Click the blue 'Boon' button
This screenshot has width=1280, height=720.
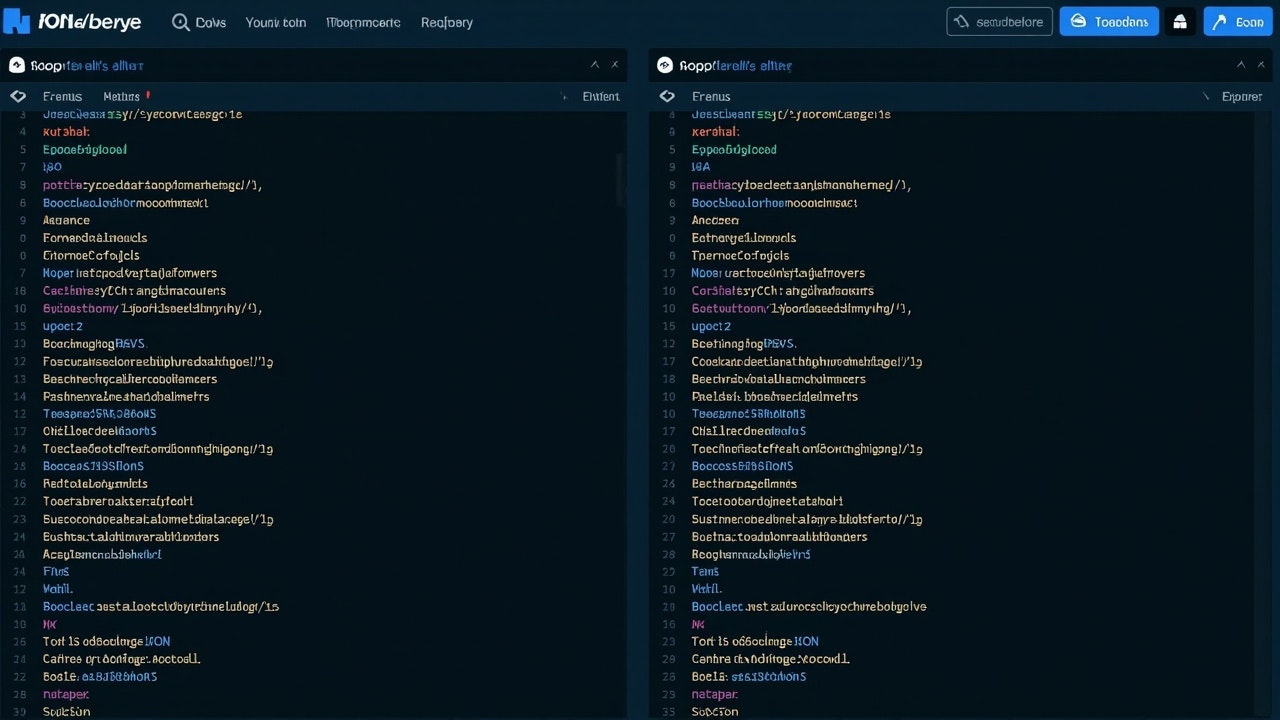(x=1238, y=21)
